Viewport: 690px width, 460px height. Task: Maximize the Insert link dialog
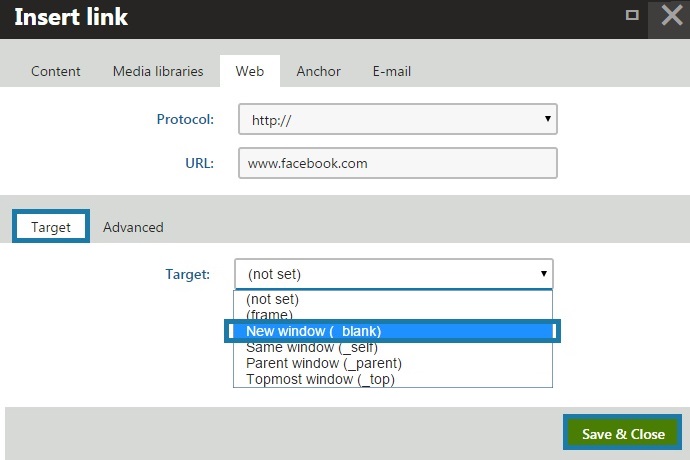point(632,15)
